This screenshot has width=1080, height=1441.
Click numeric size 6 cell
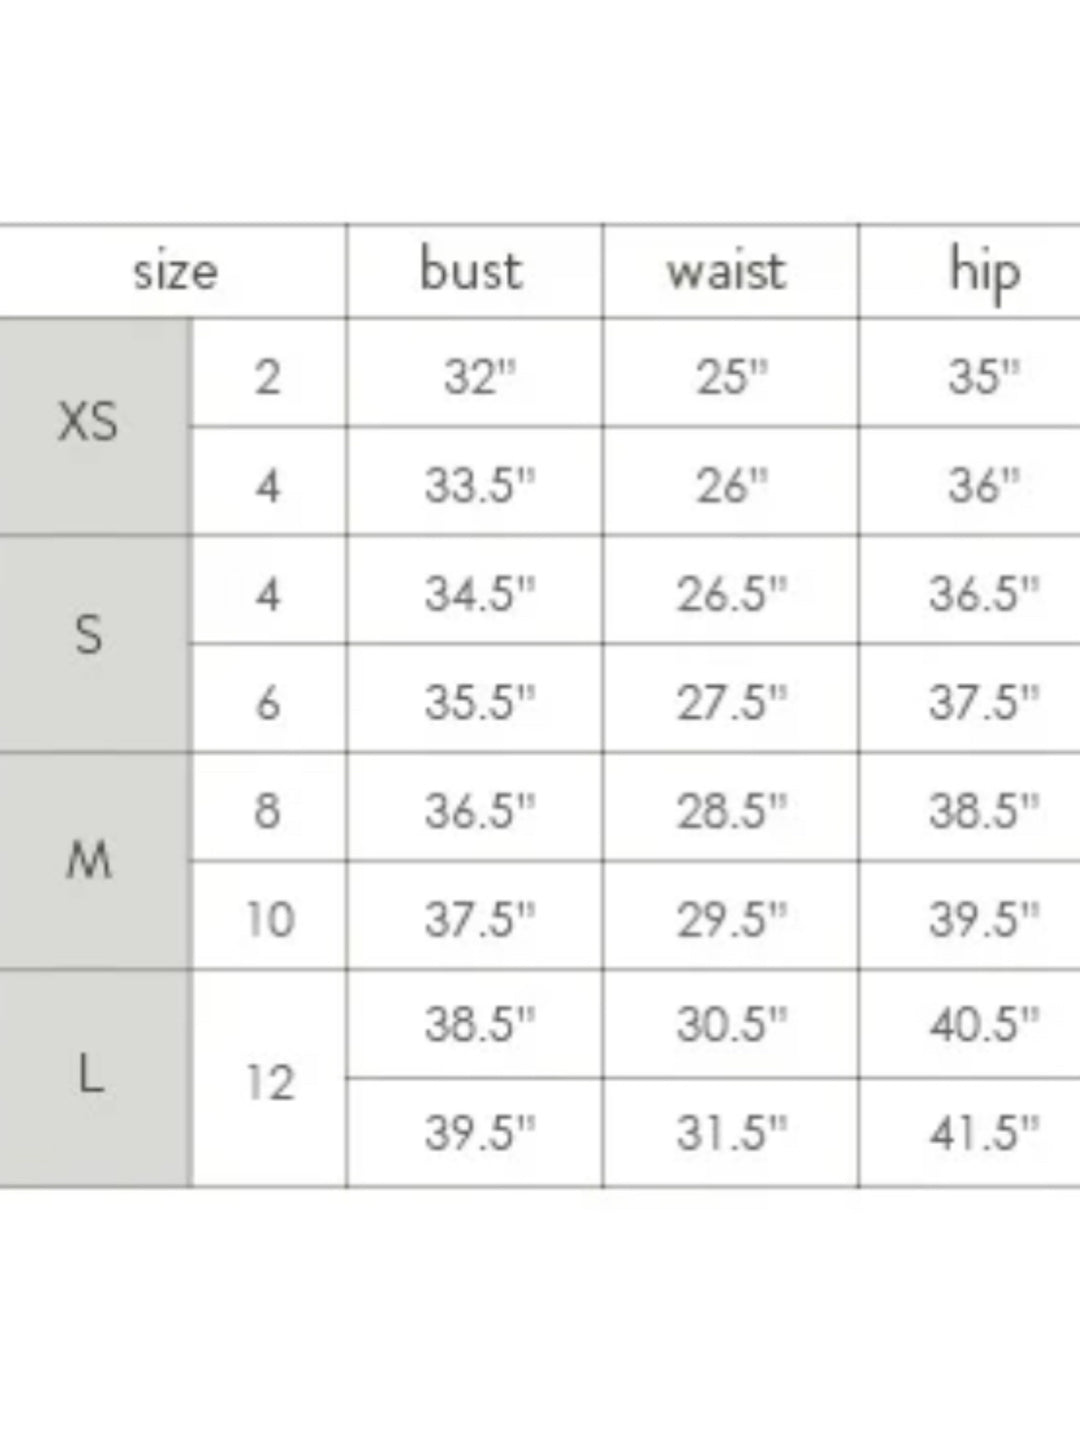[x=267, y=703]
